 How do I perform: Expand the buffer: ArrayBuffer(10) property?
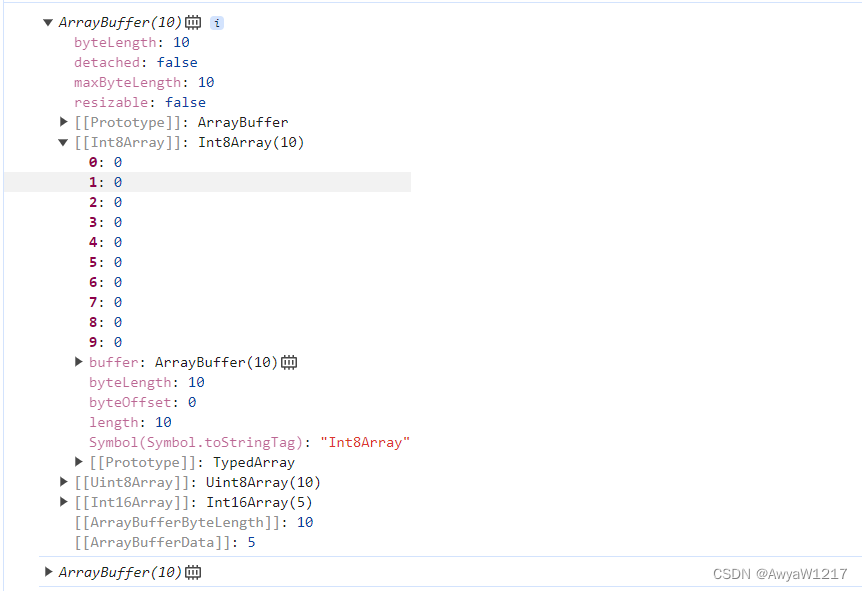(x=79, y=361)
